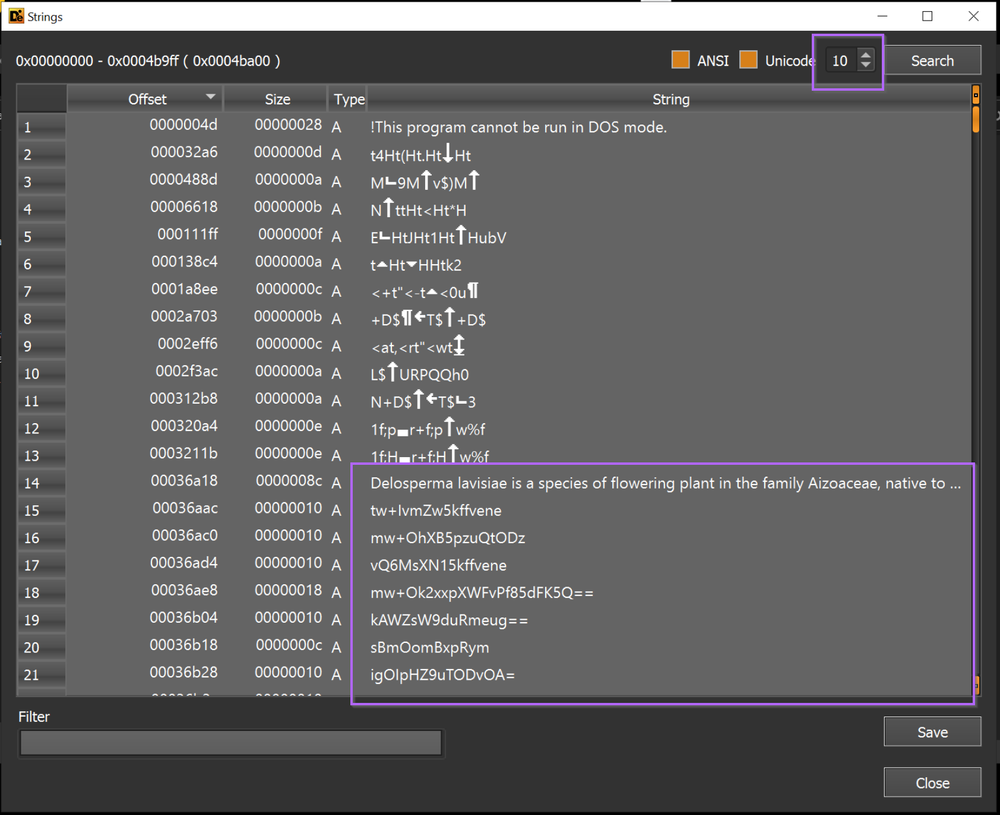Open the Offset column sort dropdown
The width and height of the screenshot is (1000, 815).
(210, 98)
